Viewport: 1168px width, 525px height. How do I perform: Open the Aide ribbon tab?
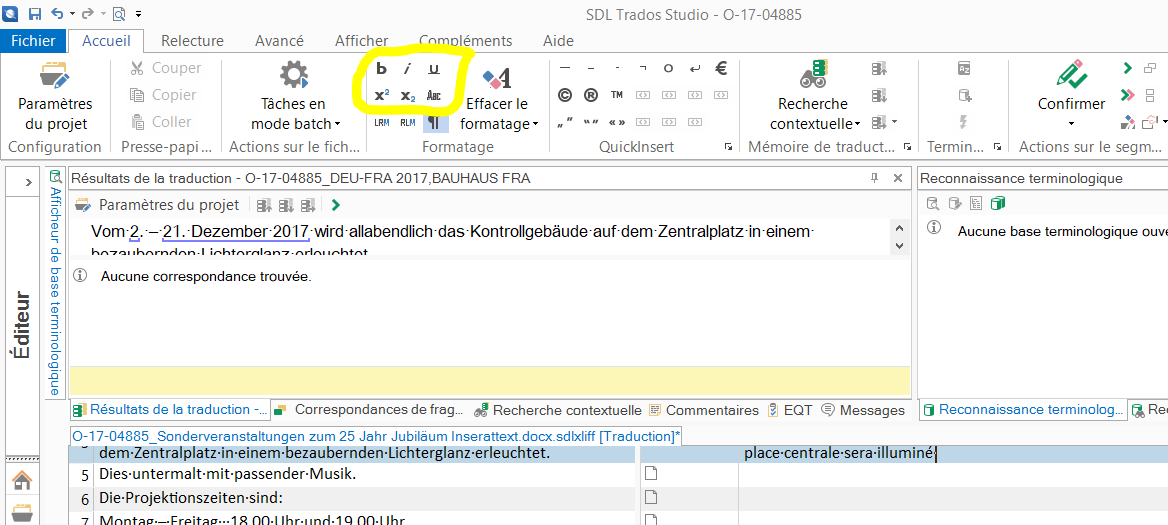pos(559,41)
